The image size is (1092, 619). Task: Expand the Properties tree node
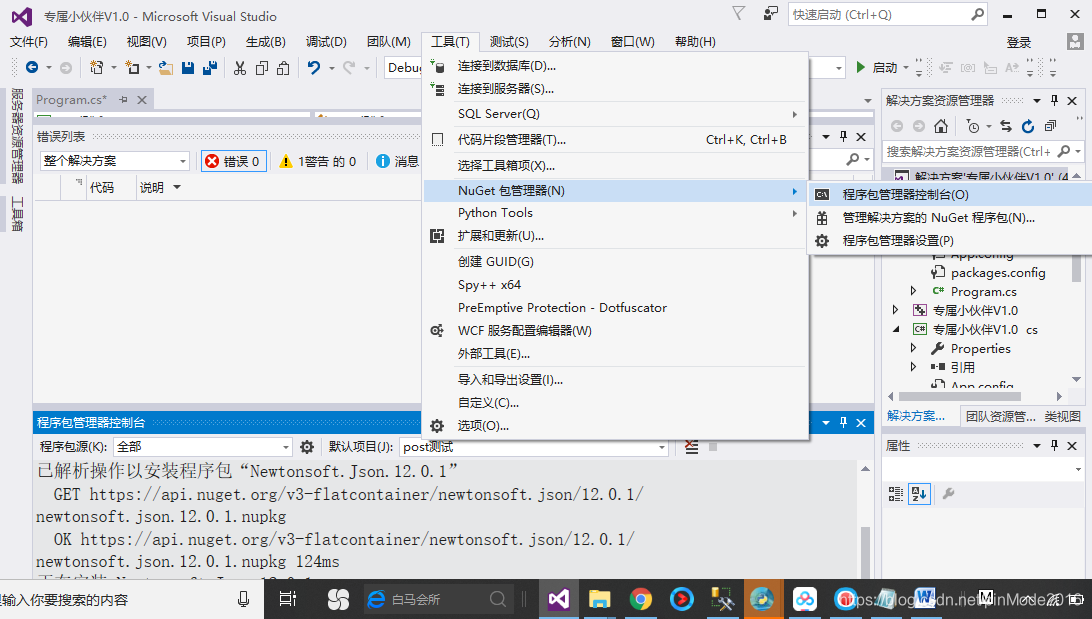coord(913,347)
